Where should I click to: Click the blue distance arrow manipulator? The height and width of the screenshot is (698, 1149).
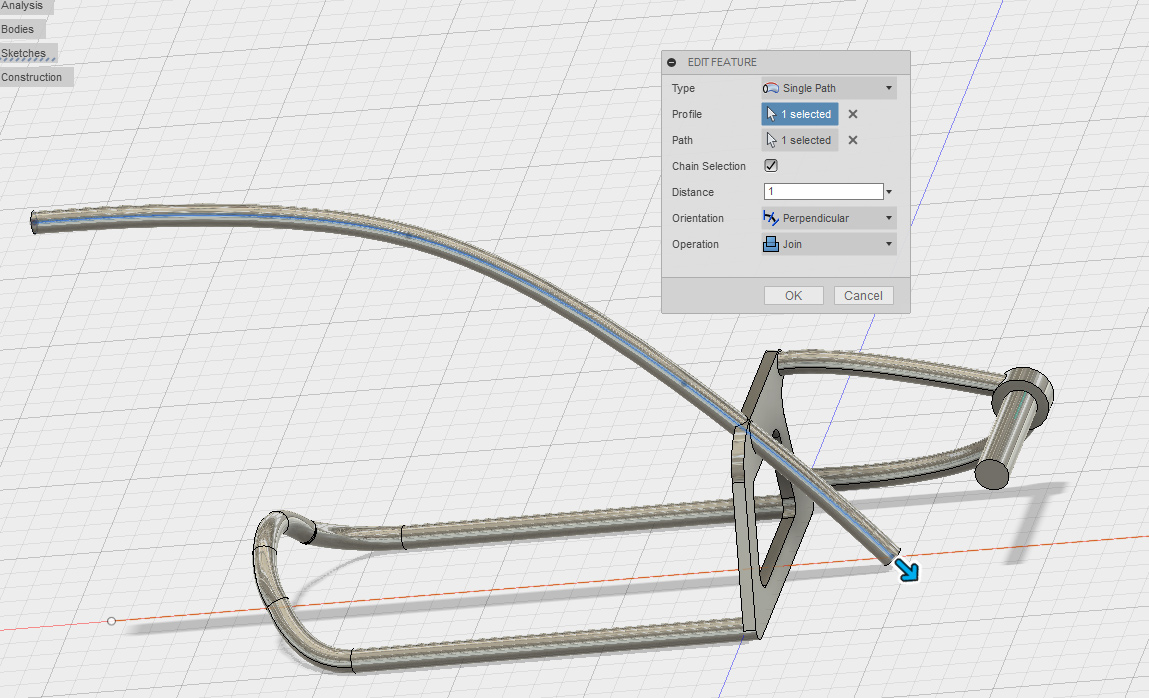click(909, 571)
